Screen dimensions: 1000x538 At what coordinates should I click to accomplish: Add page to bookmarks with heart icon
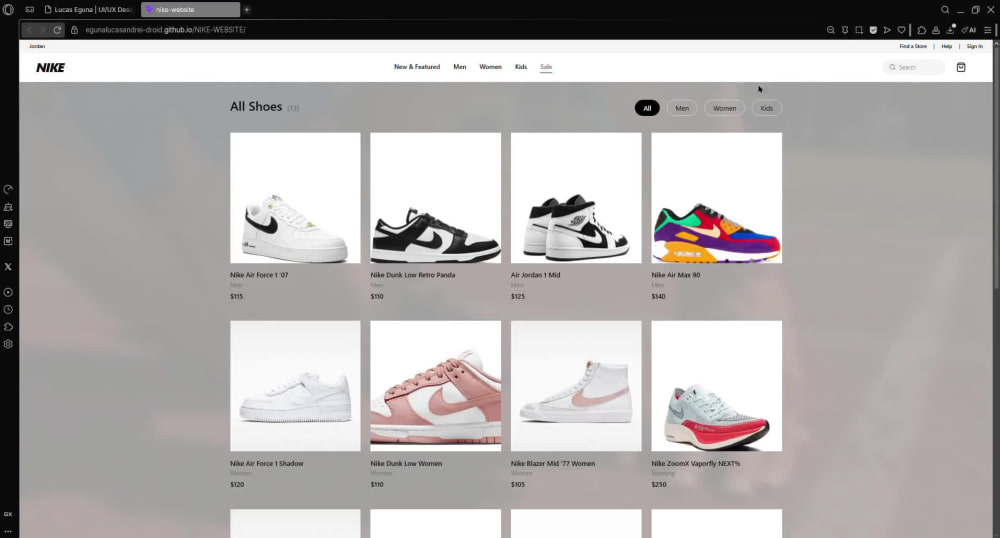901,30
